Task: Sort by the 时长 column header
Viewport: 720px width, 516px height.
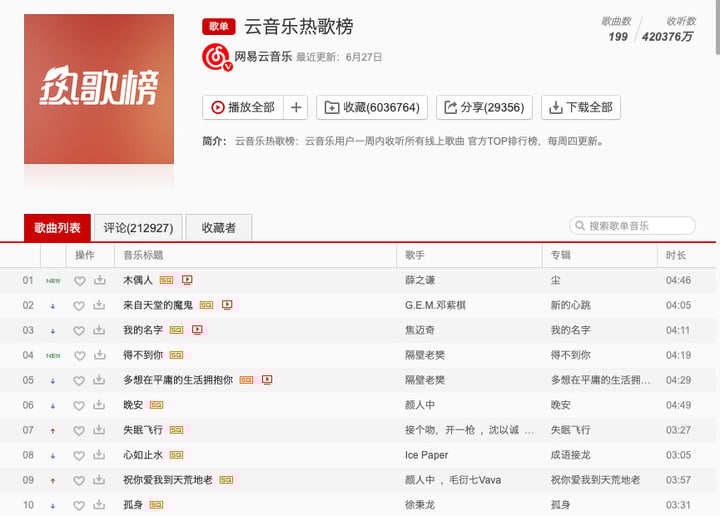Action: [676, 255]
